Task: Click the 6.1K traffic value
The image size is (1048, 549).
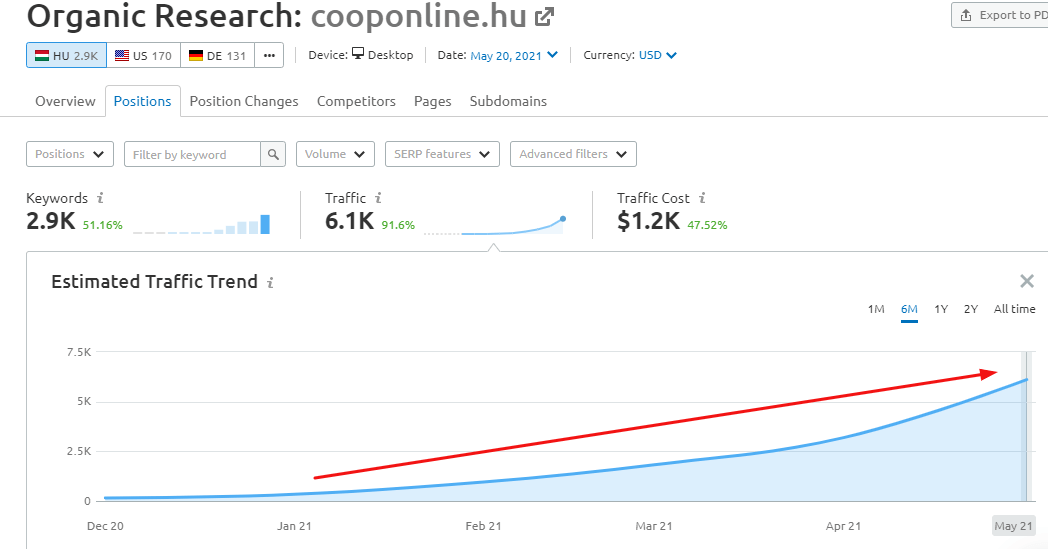Action: (x=350, y=221)
